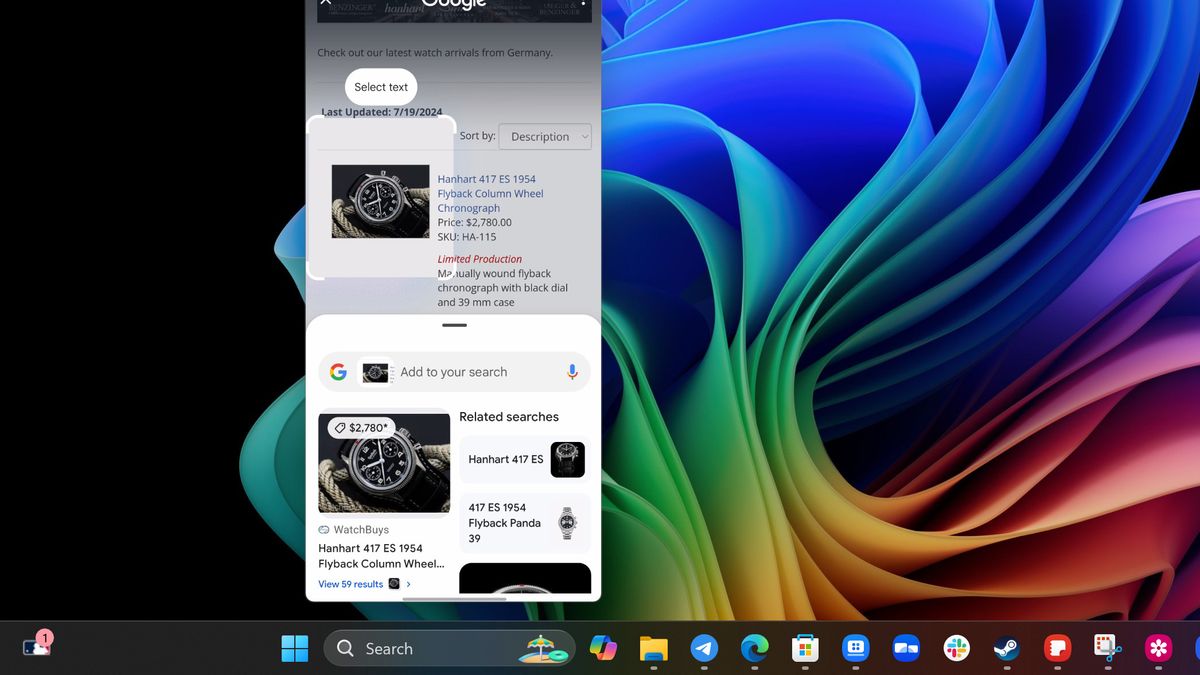Click the Add to your search field
The height and width of the screenshot is (675, 1200).
tap(455, 371)
